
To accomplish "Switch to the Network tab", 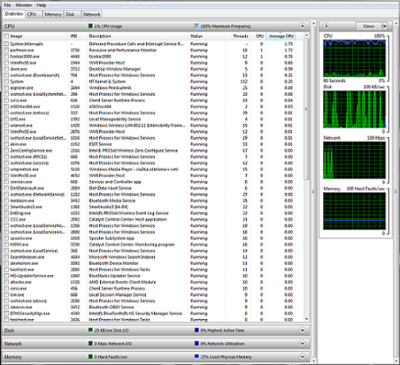I will (x=92, y=14).
